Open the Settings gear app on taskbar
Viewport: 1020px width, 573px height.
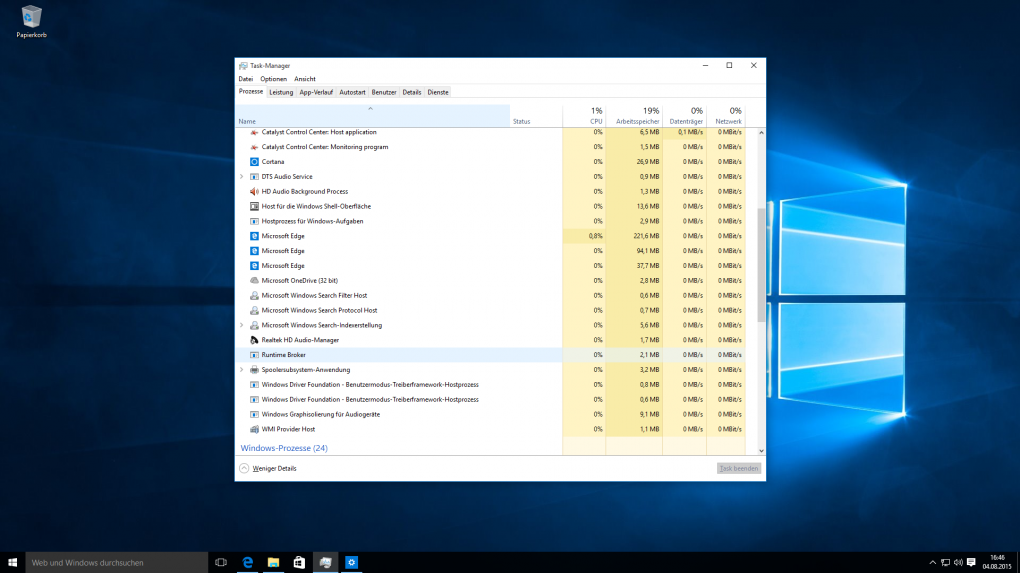(x=351, y=563)
